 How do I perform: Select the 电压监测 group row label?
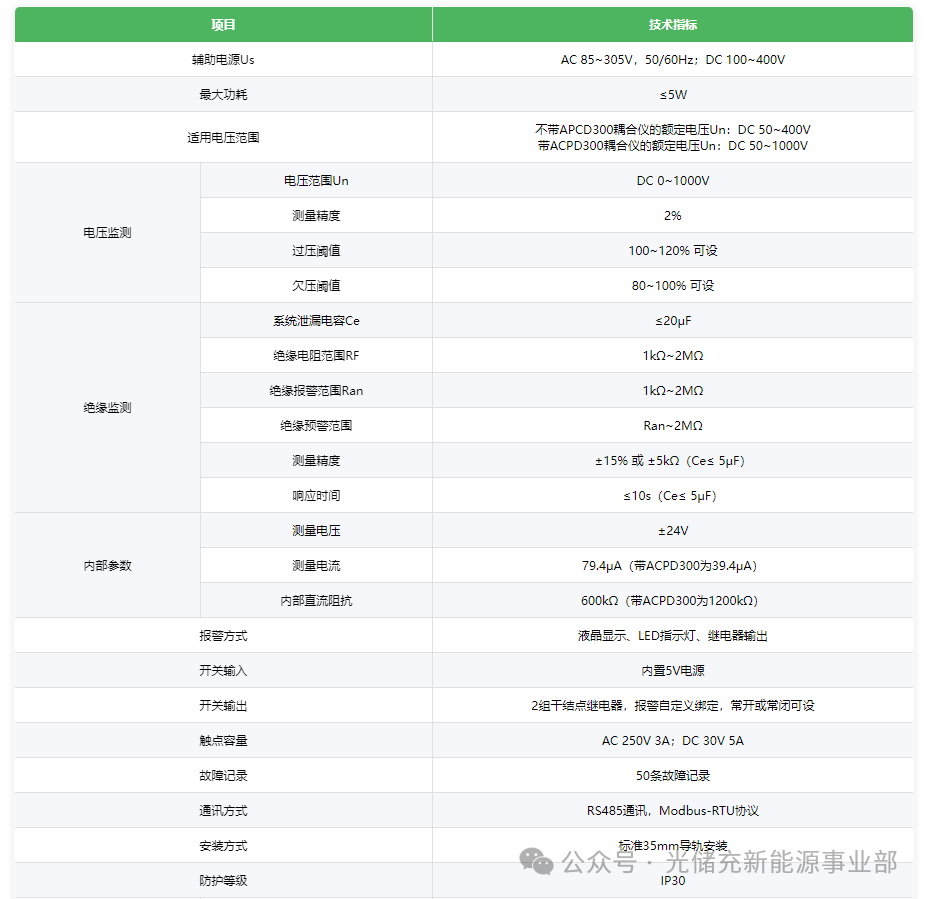[x=106, y=232]
